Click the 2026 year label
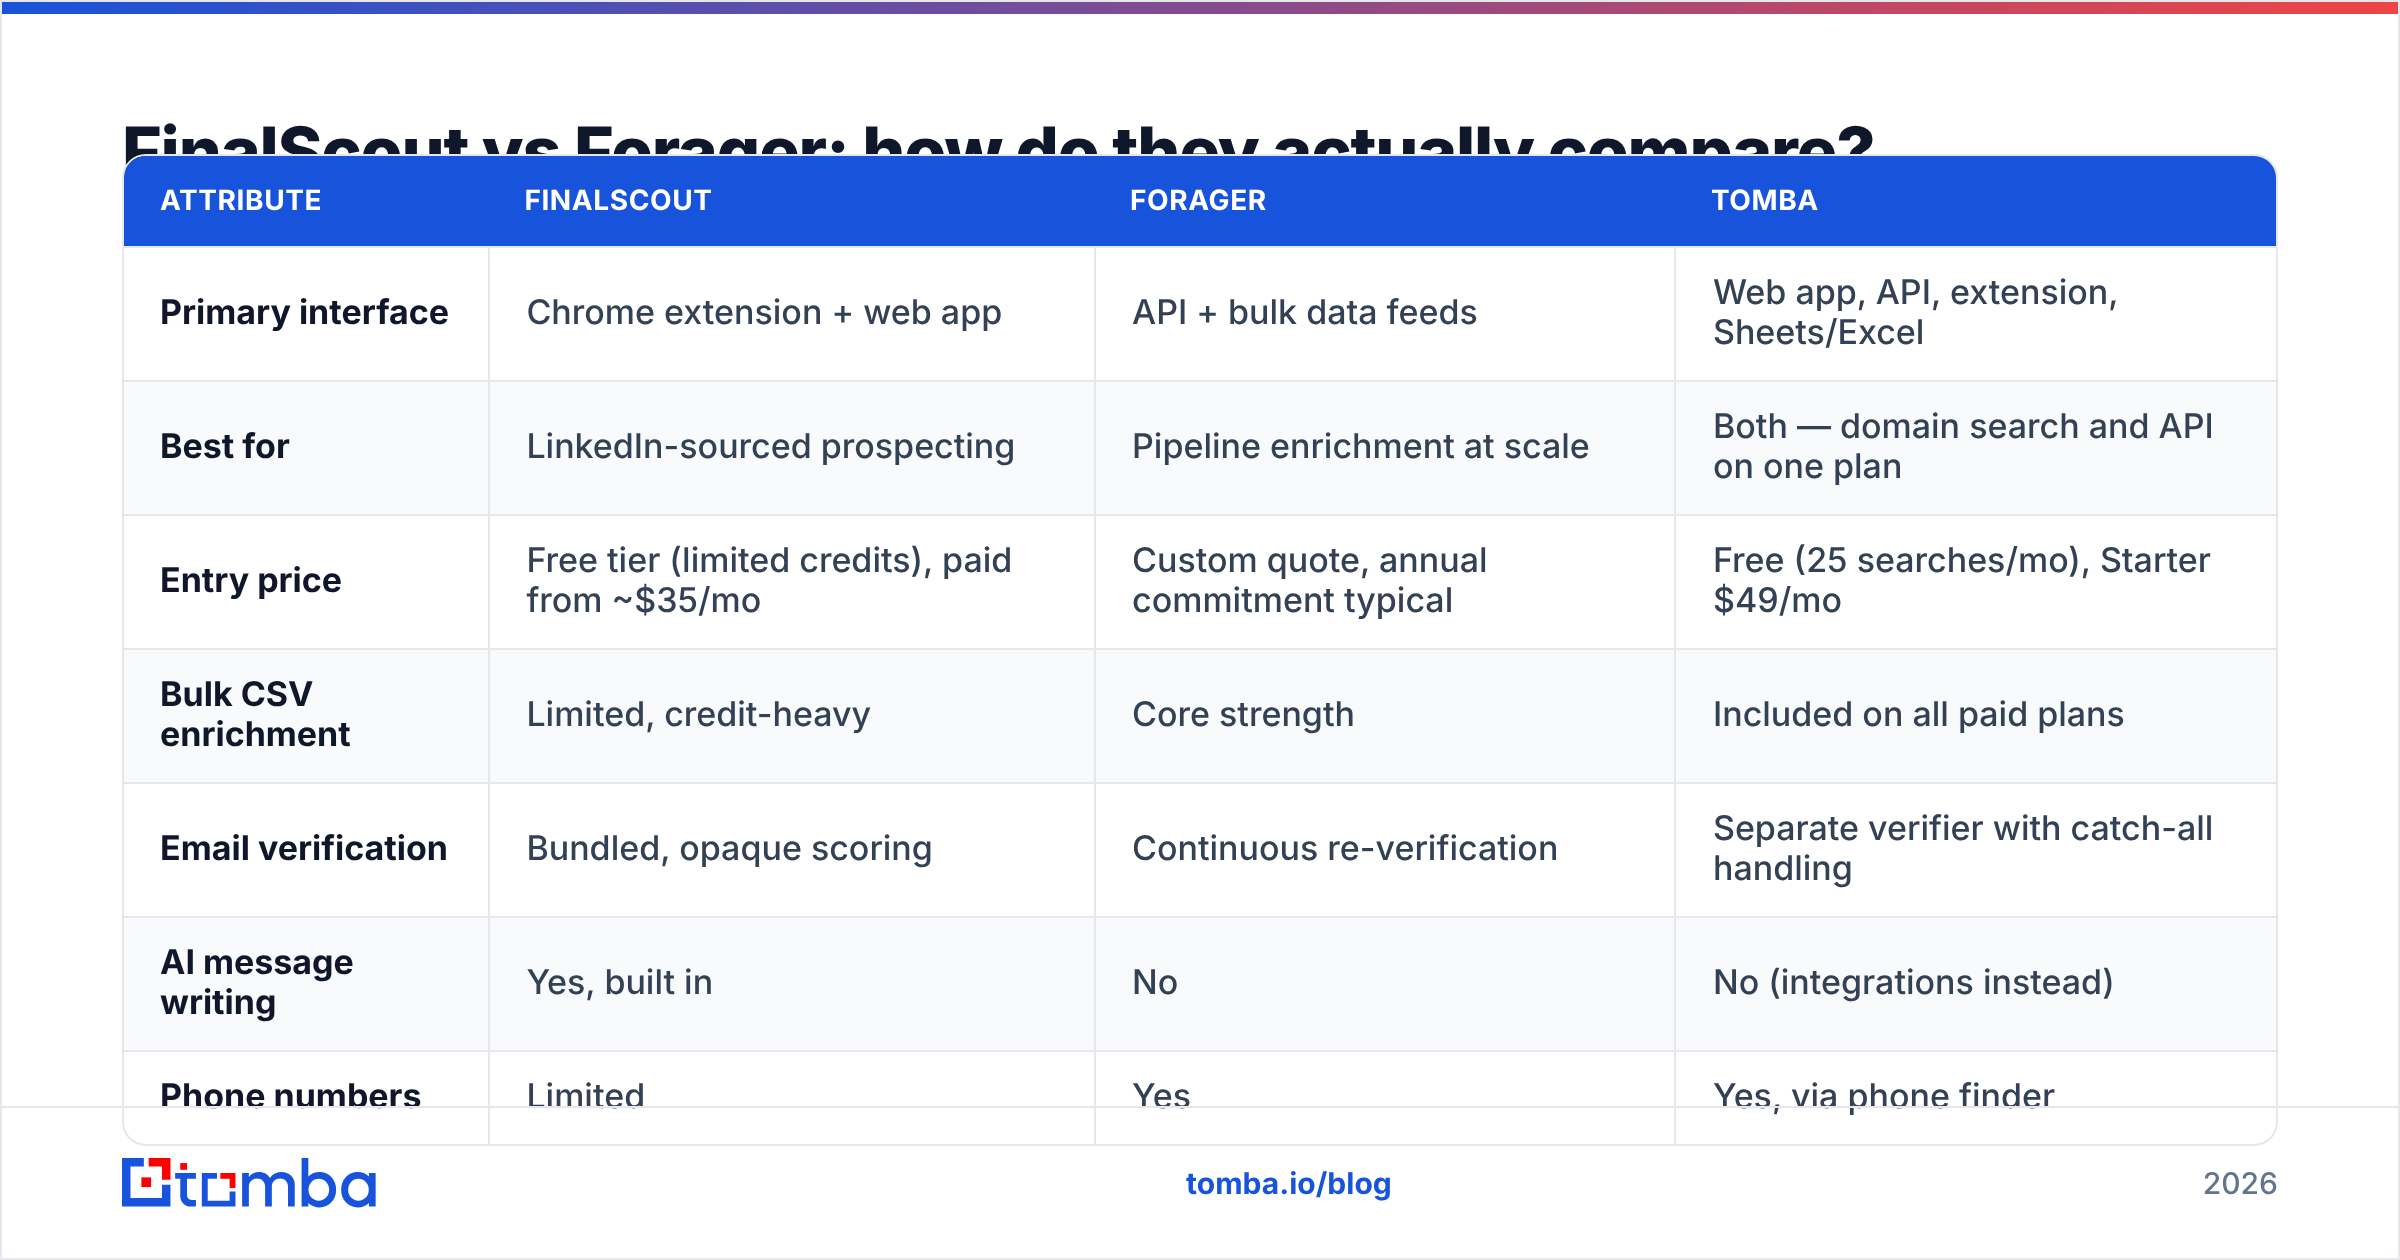The width and height of the screenshot is (2400, 1260). point(2240,1184)
